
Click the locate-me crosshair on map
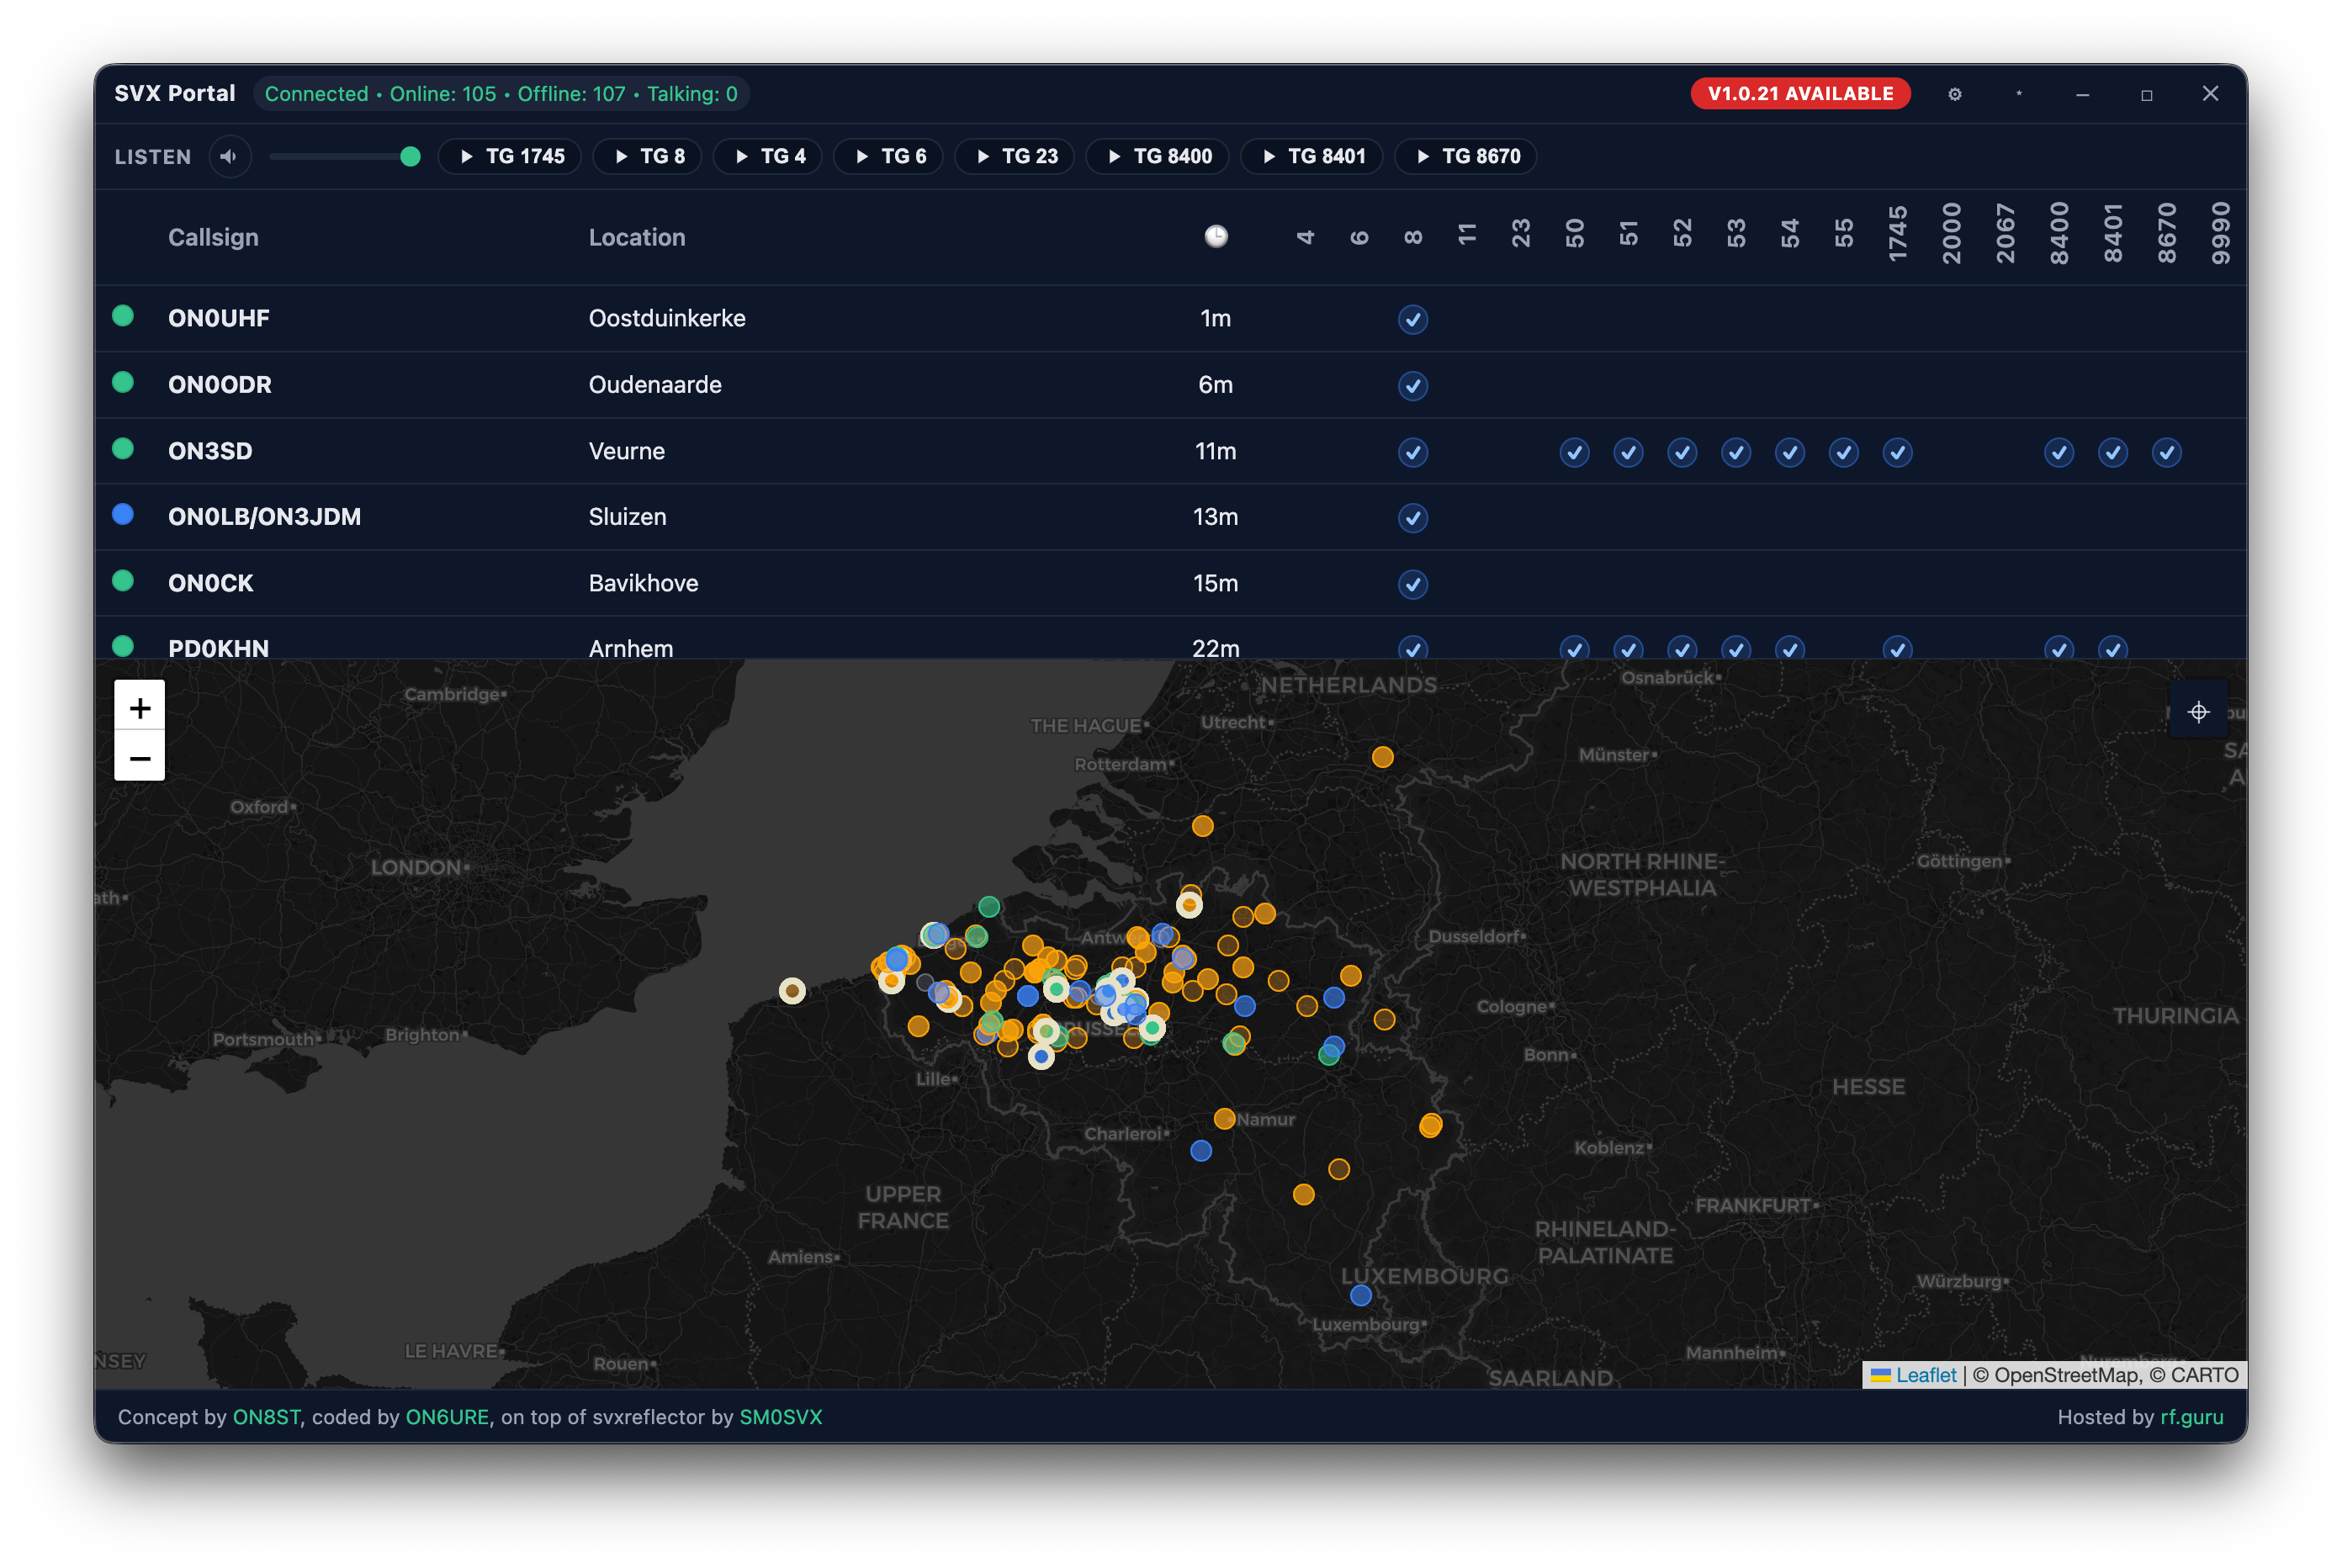(x=2198, y=712)
